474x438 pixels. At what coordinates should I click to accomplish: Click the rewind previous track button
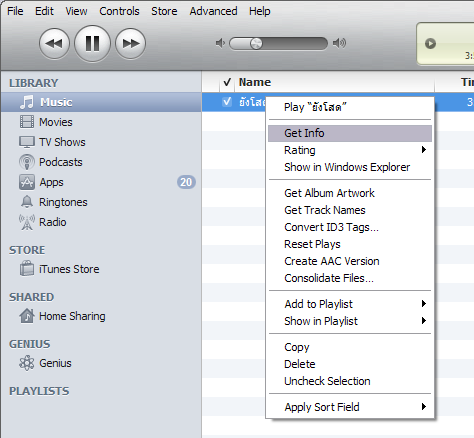54,44
